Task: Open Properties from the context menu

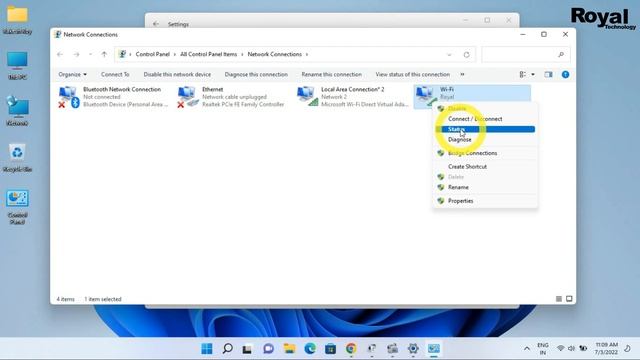Action: tap(460, 201)
